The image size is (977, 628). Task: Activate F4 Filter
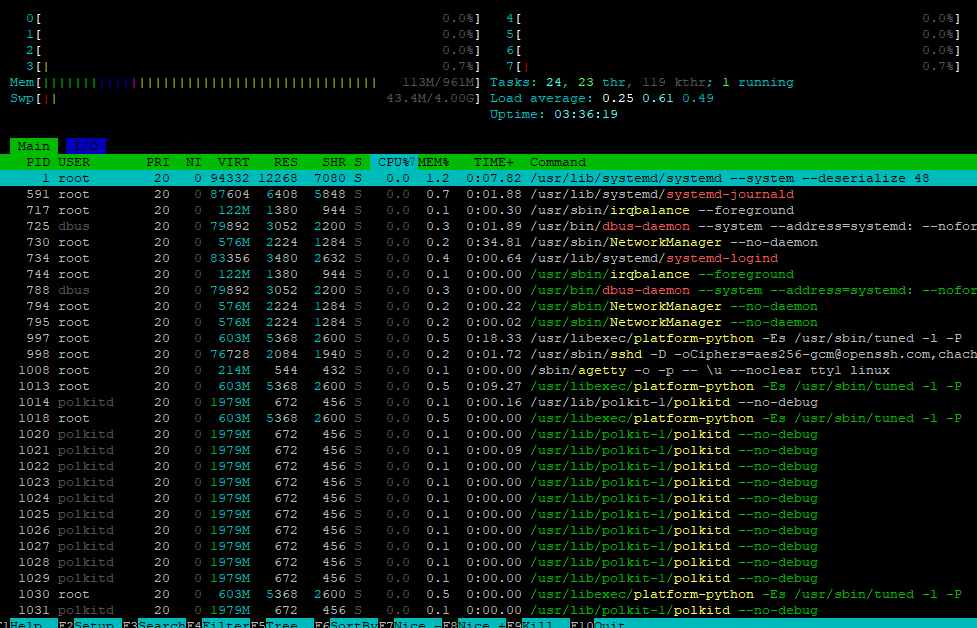tap(217, 624)
